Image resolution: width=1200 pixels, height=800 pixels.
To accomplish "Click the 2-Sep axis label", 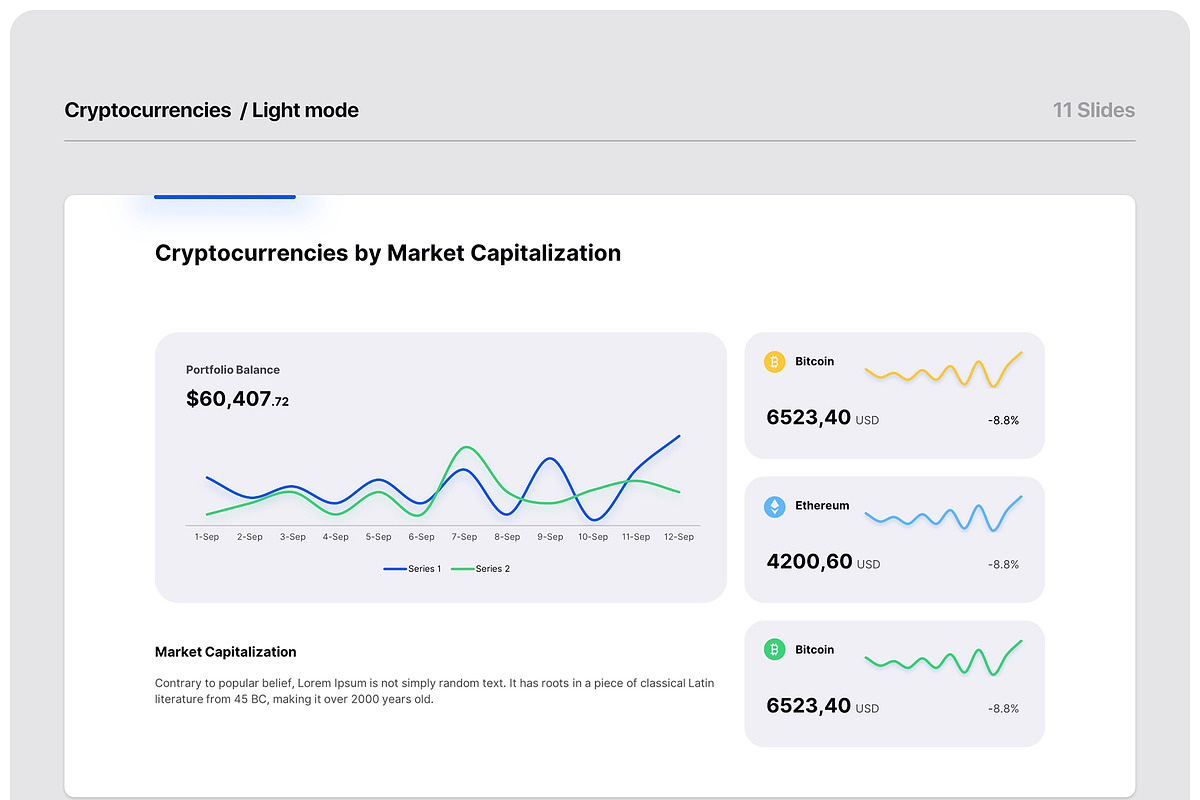I will [x=250, y=537].
